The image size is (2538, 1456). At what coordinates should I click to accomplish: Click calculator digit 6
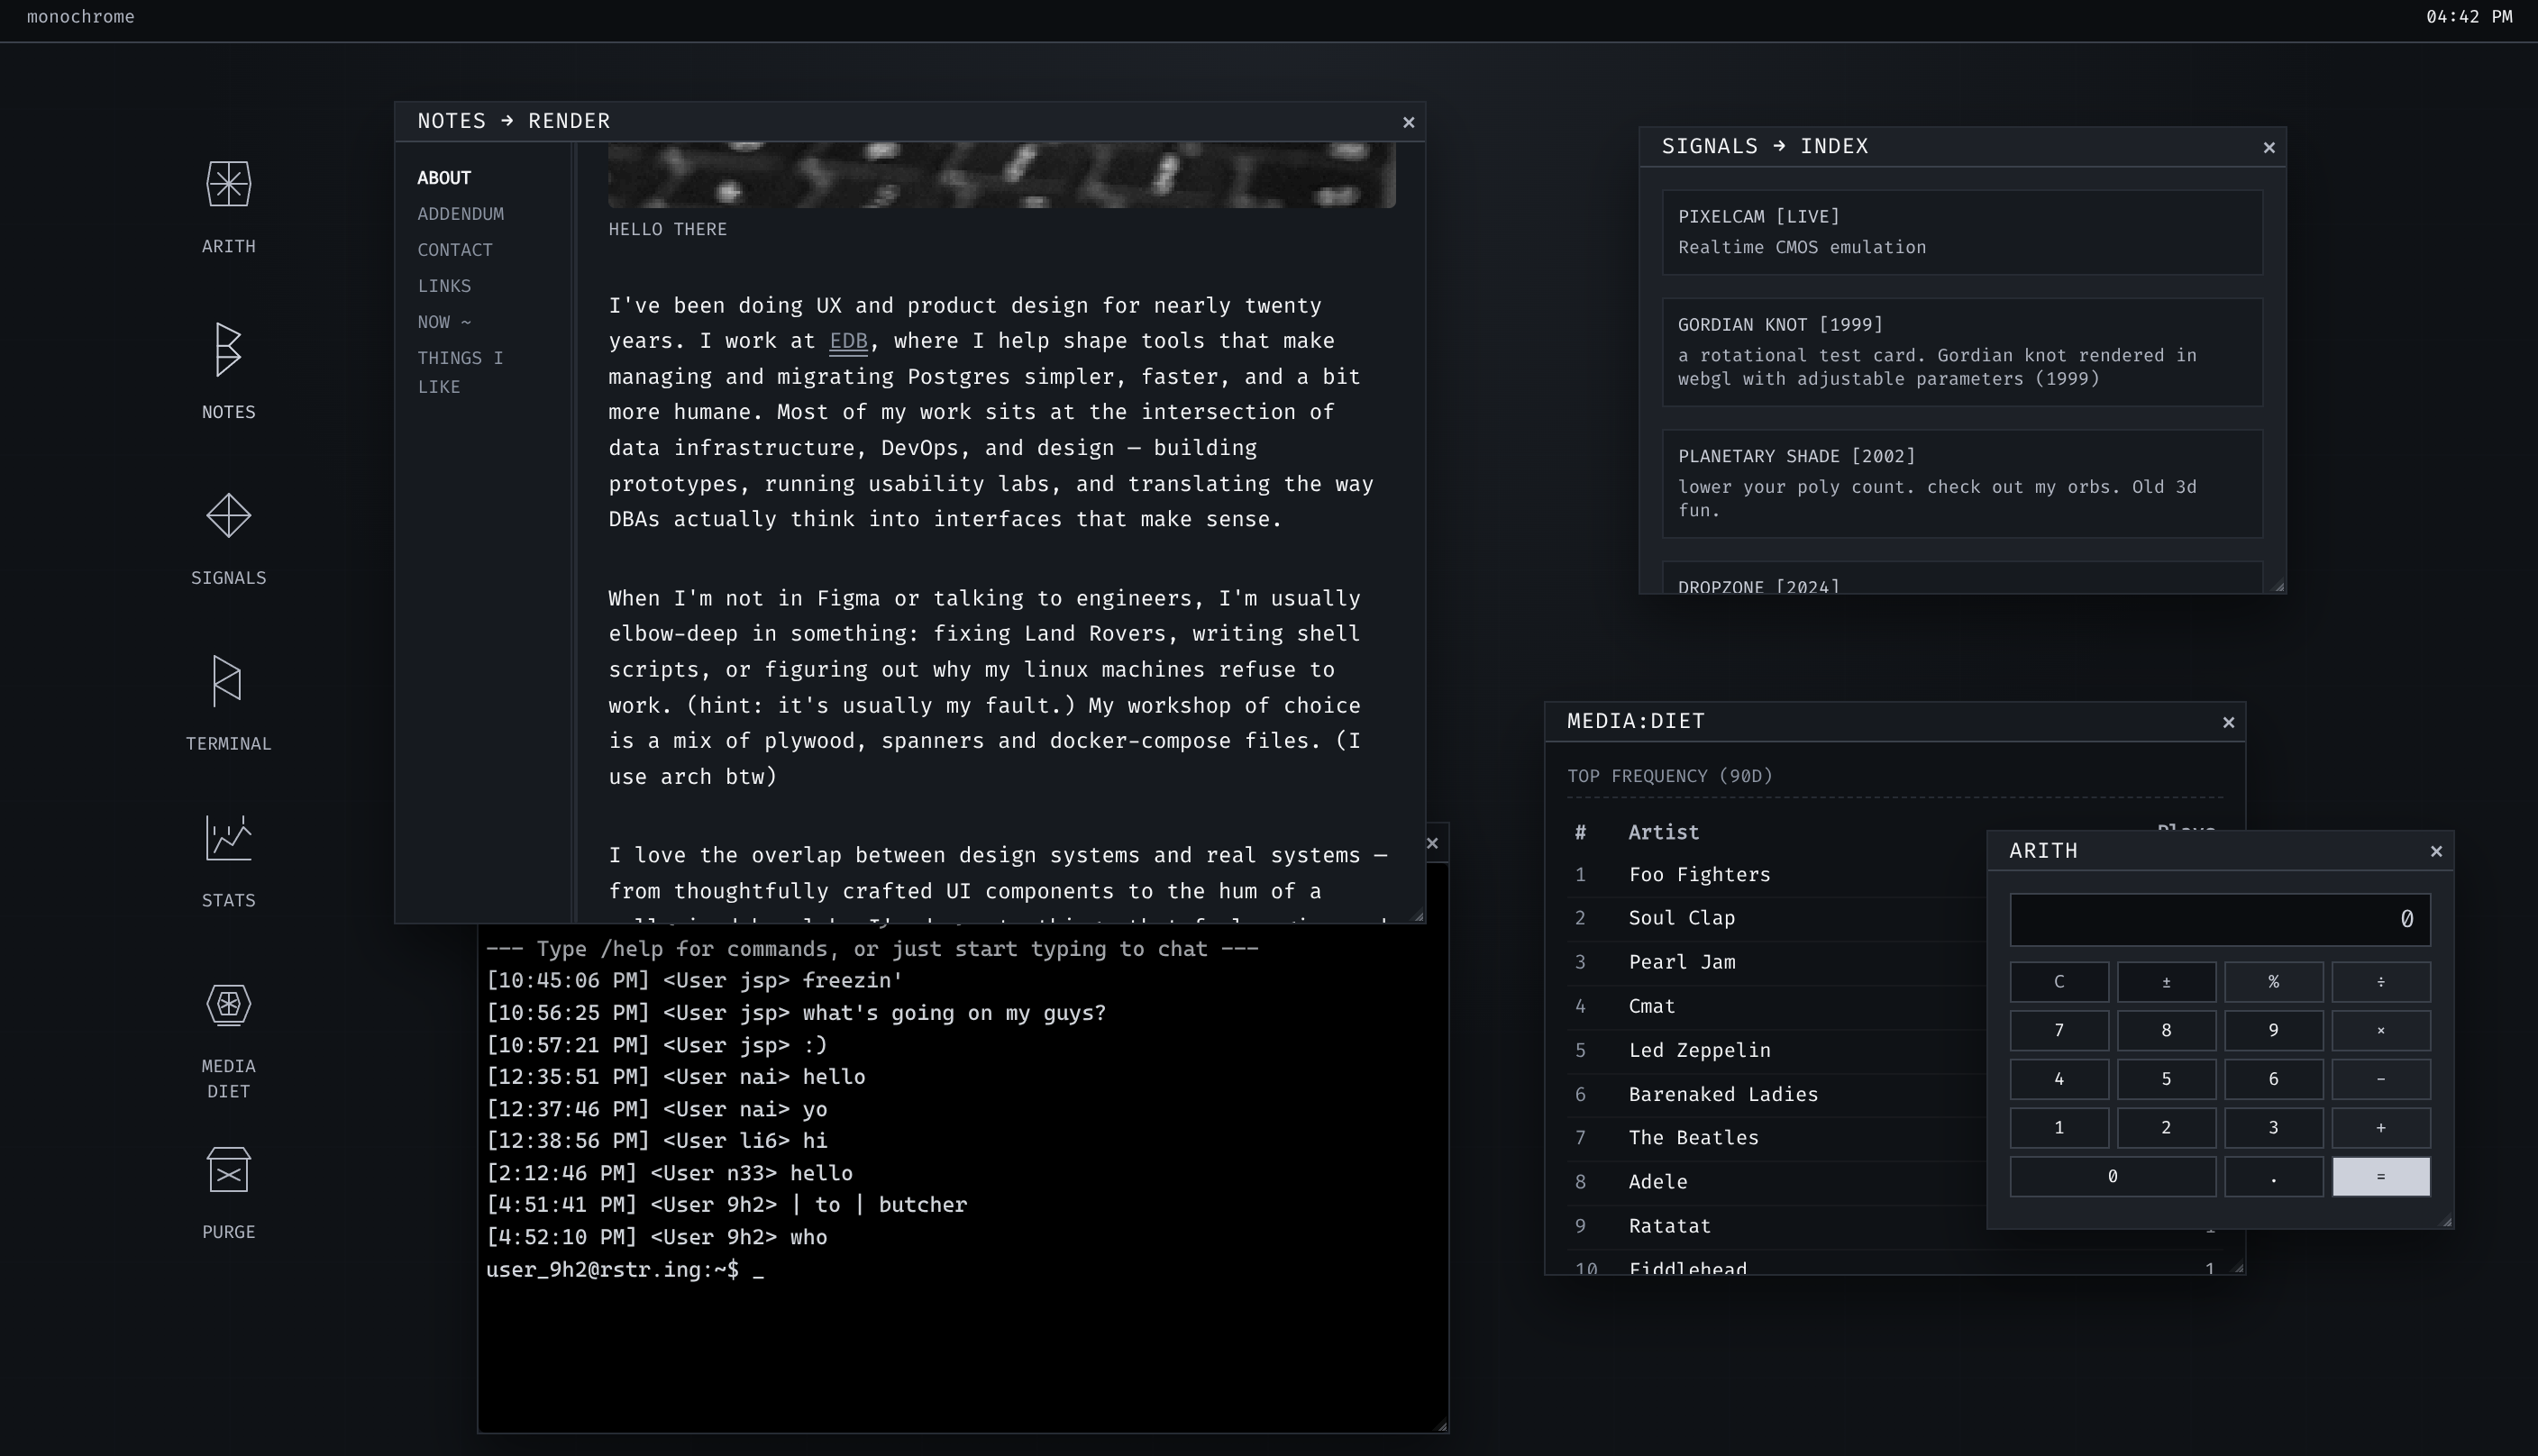point(2273,1079)
